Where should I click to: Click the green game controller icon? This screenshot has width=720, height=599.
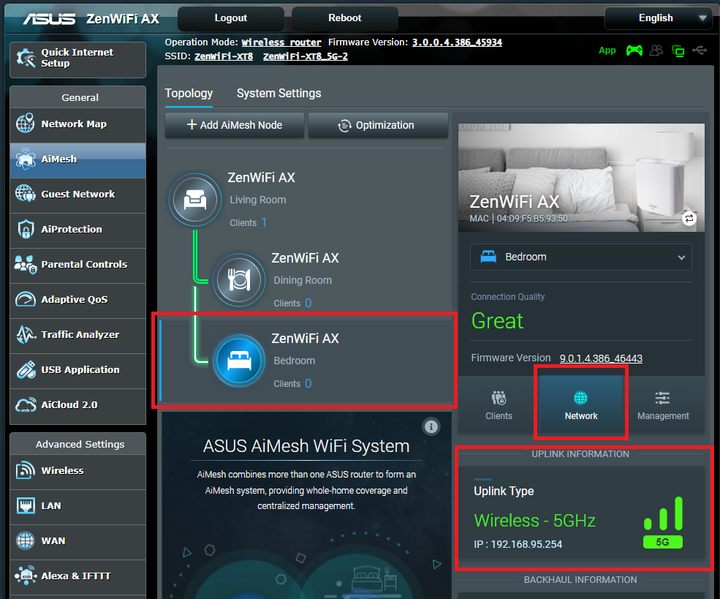[634, 51]
